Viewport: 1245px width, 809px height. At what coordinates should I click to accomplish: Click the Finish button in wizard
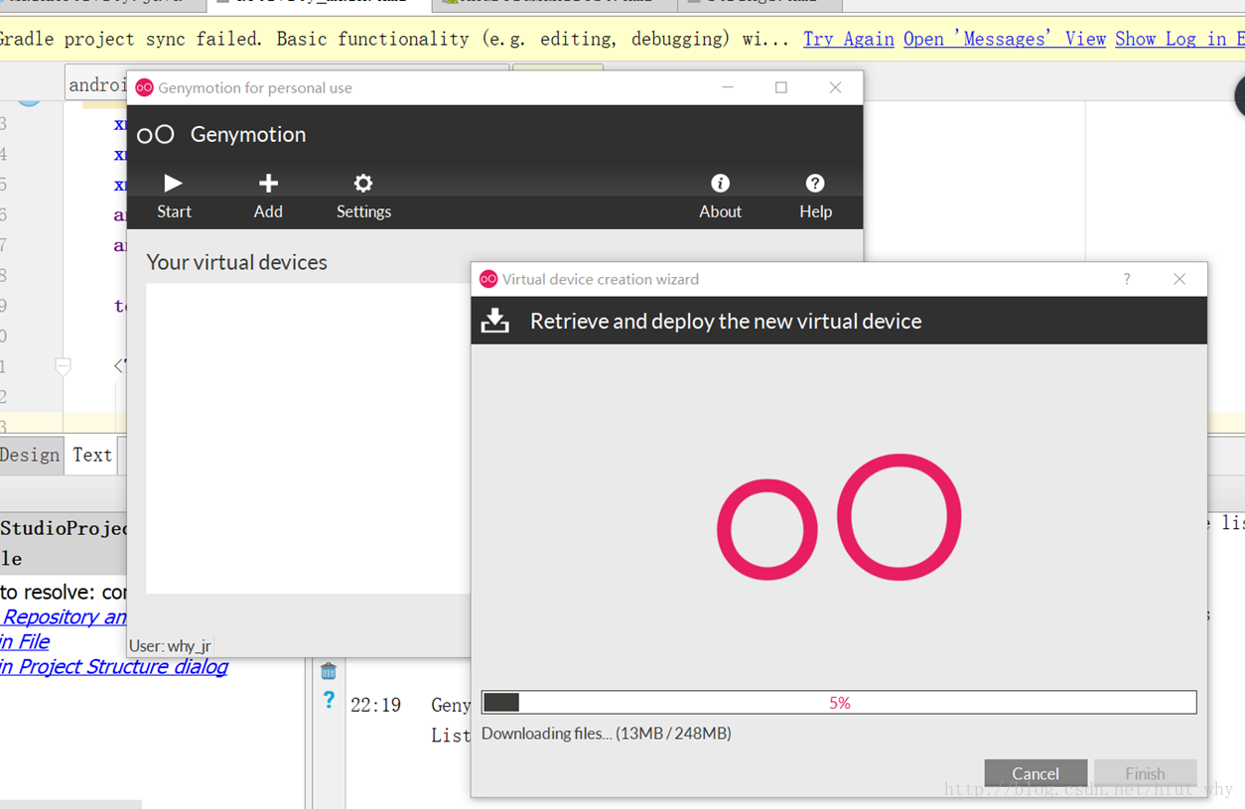click(x=1145, y=773)
